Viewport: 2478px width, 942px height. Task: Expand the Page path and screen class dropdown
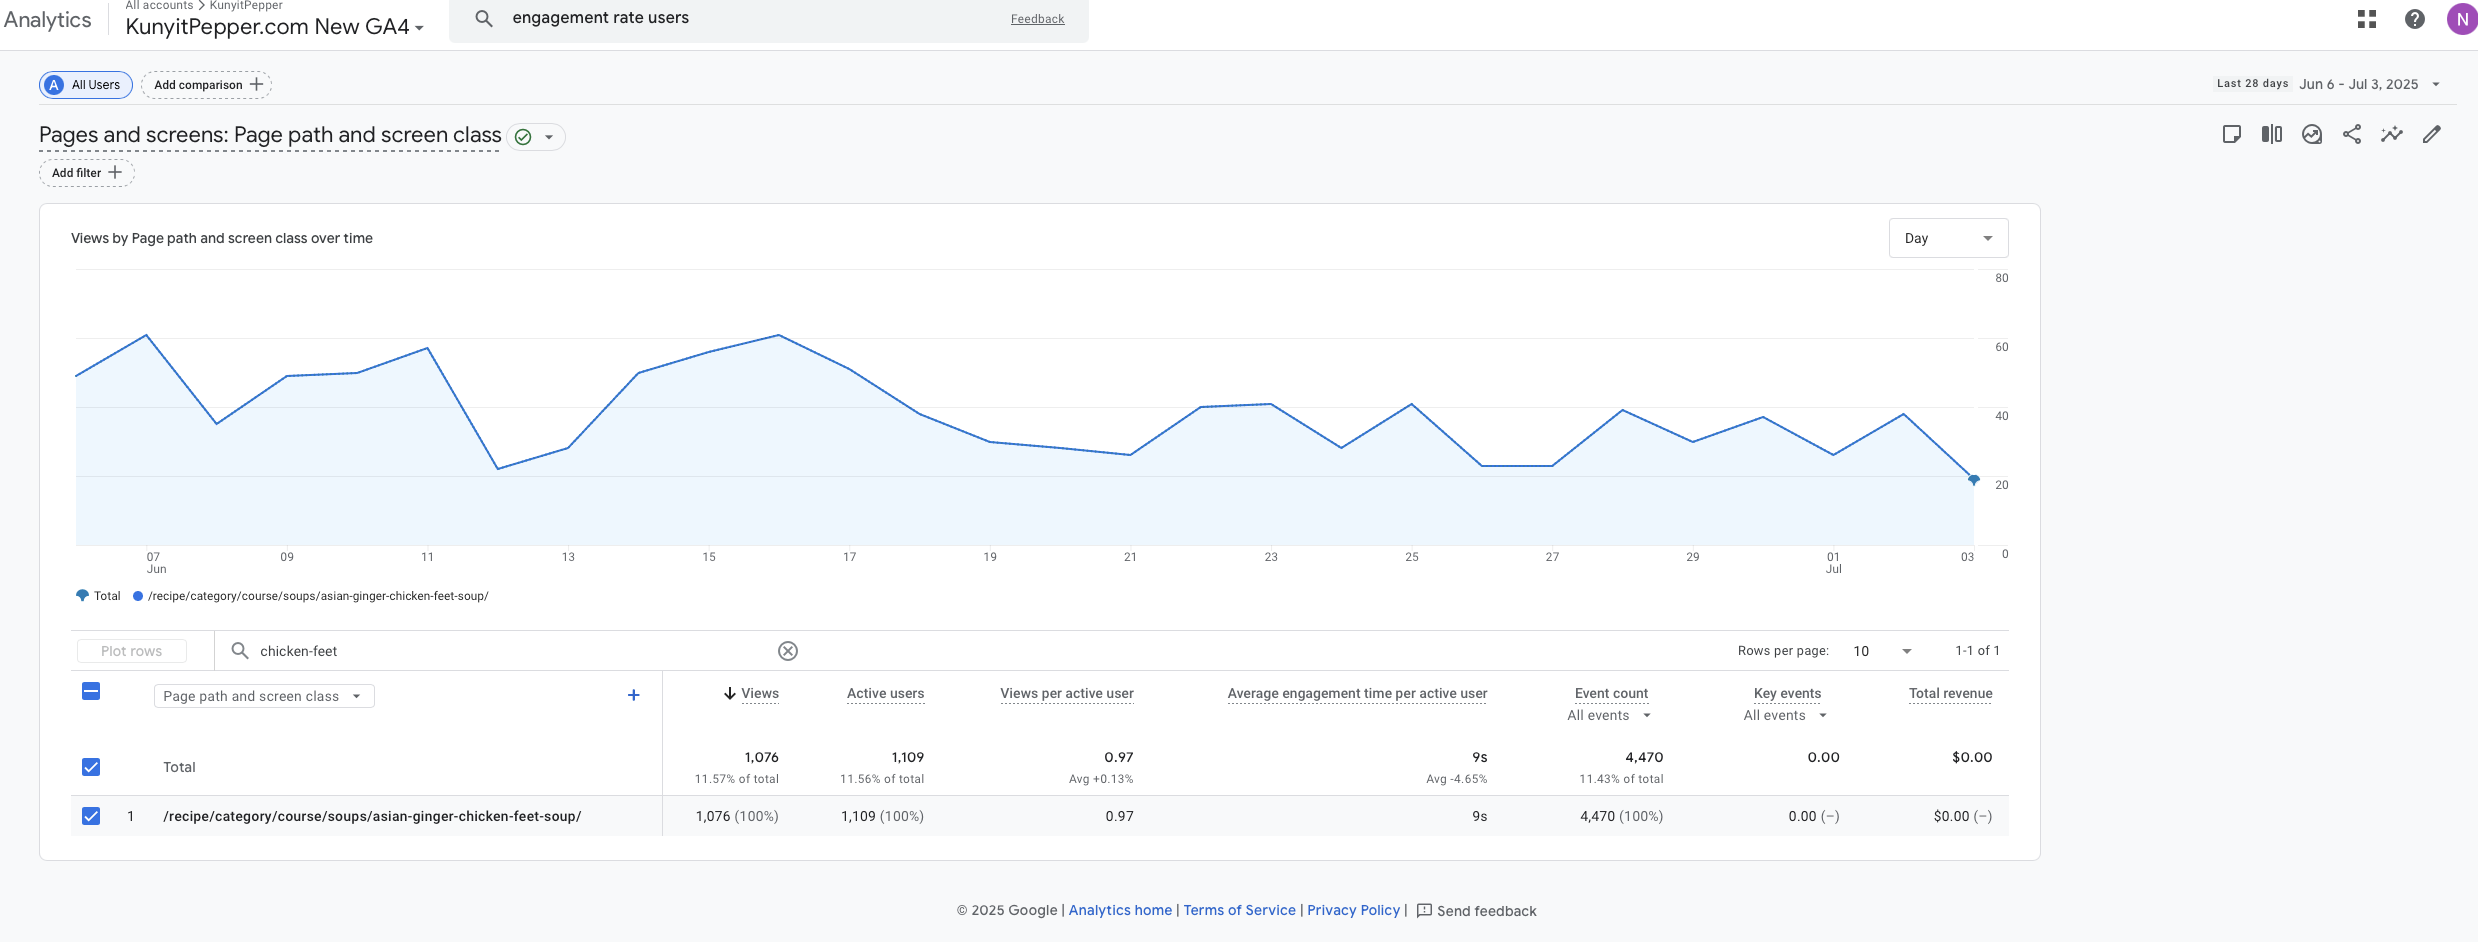point(263,696)
